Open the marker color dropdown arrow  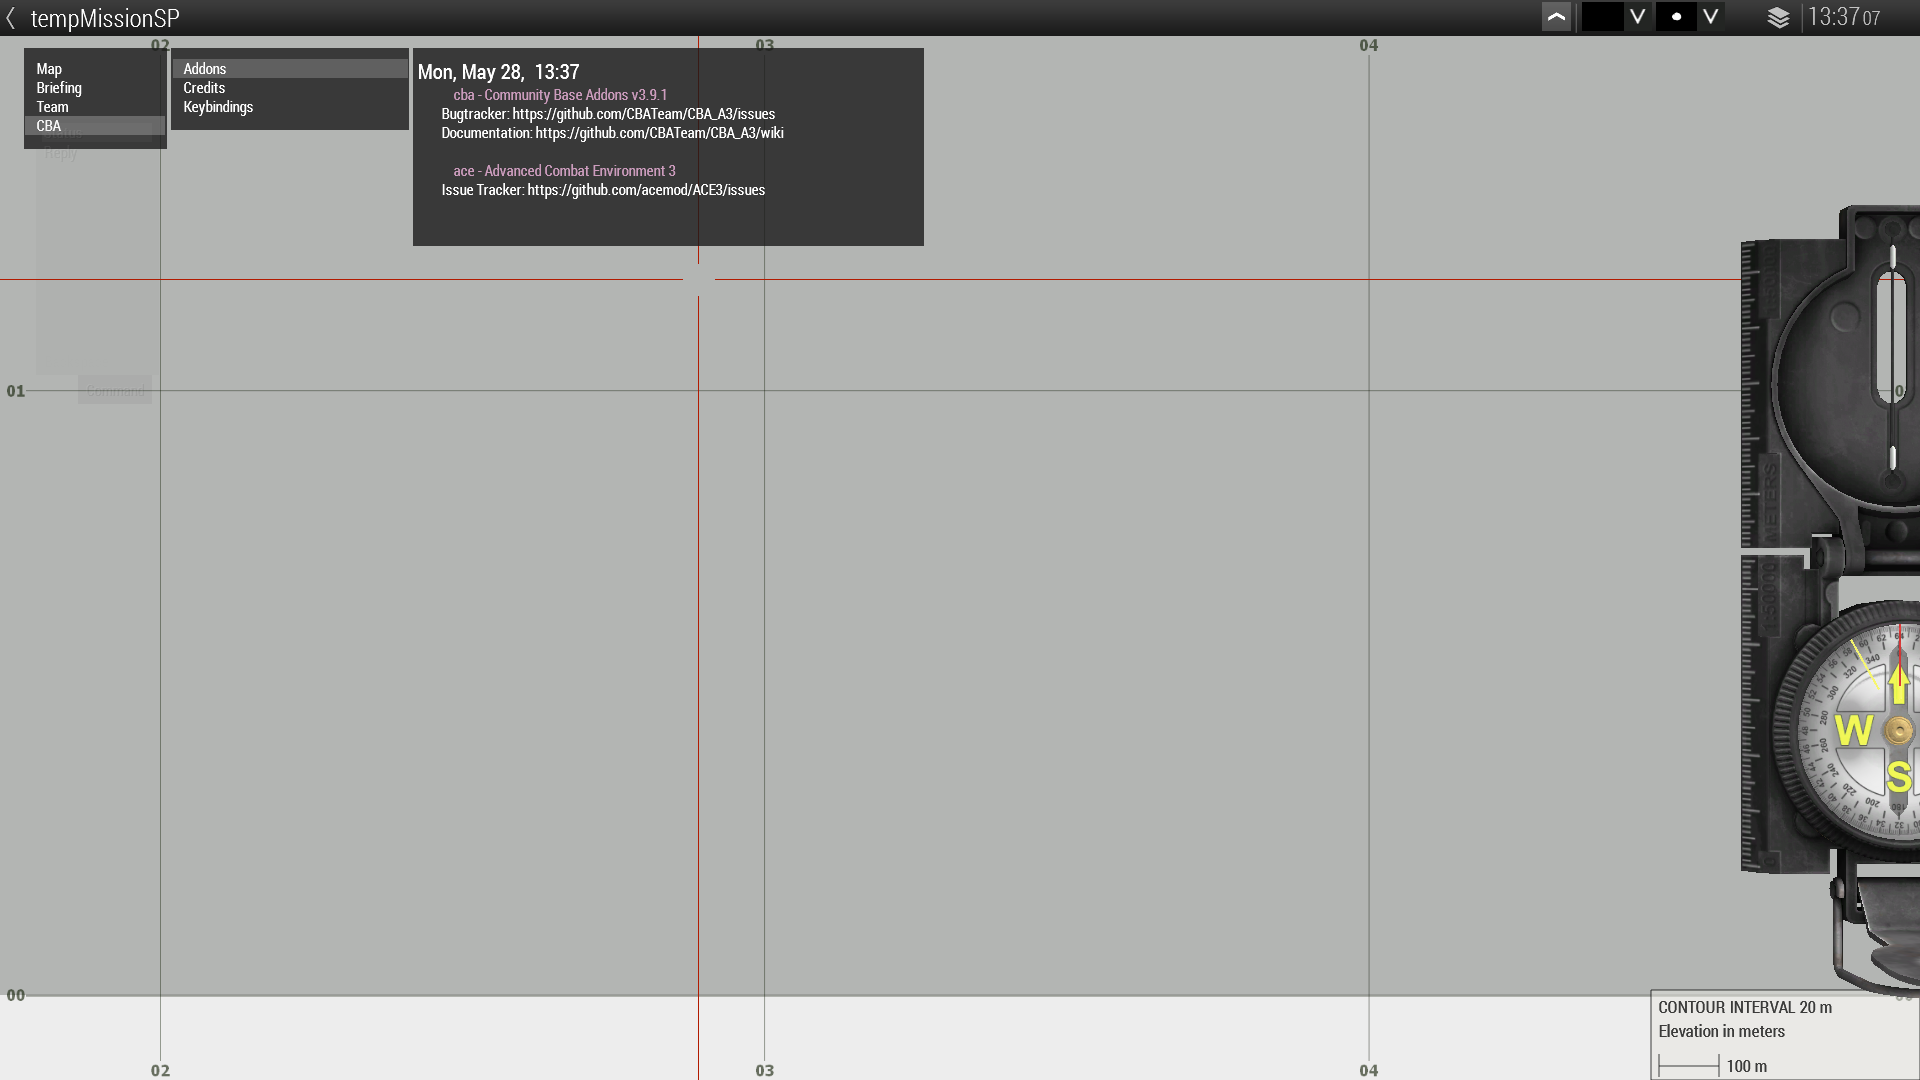(x=1637, y=17)
